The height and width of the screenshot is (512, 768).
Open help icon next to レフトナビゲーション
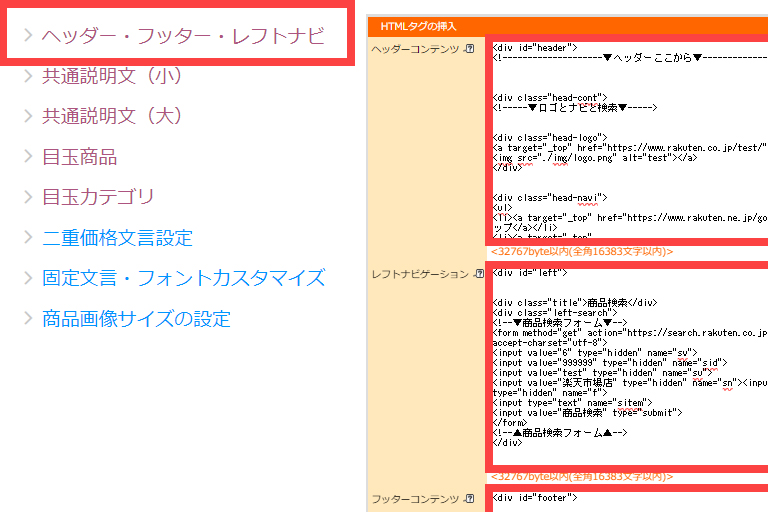[479, 274]
